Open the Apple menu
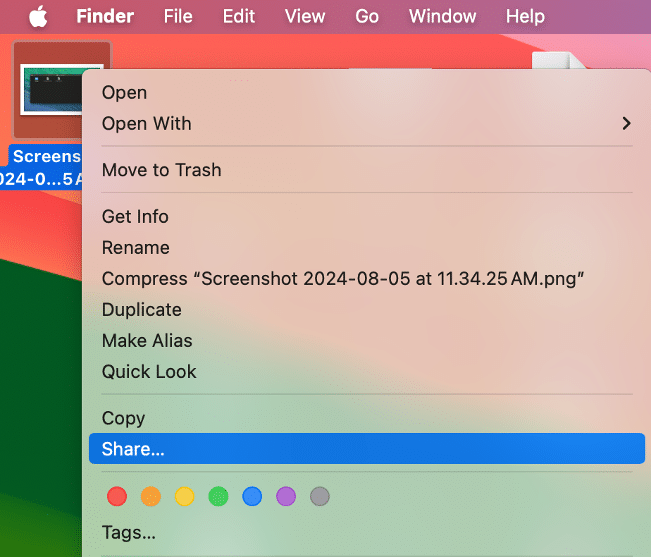This screenshot has width=652, height=558. tap(38, 16)
